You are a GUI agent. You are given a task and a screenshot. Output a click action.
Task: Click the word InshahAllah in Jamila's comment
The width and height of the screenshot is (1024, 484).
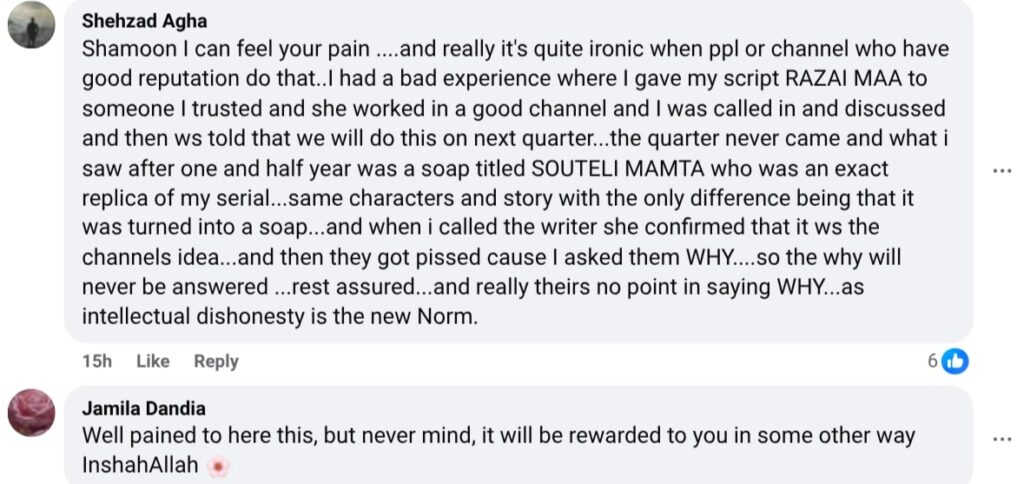[140, 466]
